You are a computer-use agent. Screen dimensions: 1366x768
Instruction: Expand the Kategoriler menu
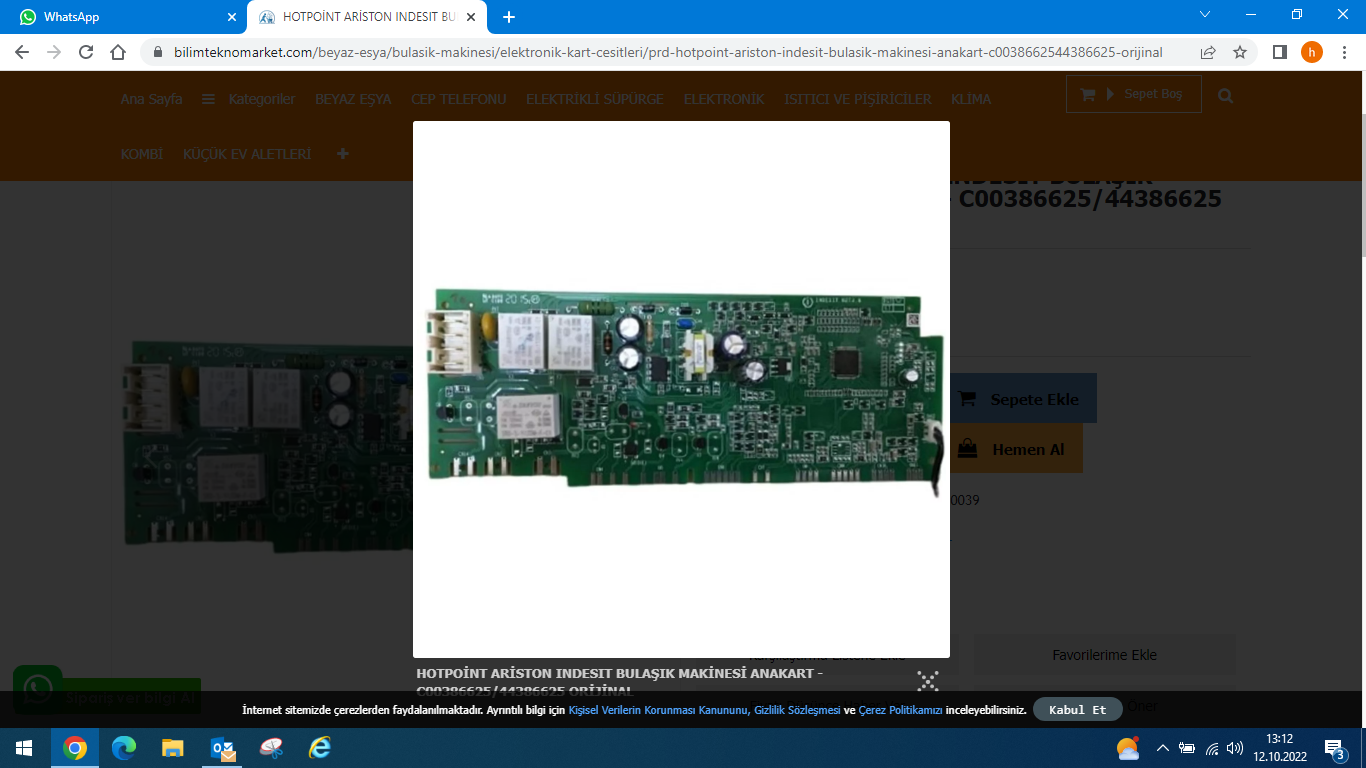pyautogui.click(x=248, y=99)
